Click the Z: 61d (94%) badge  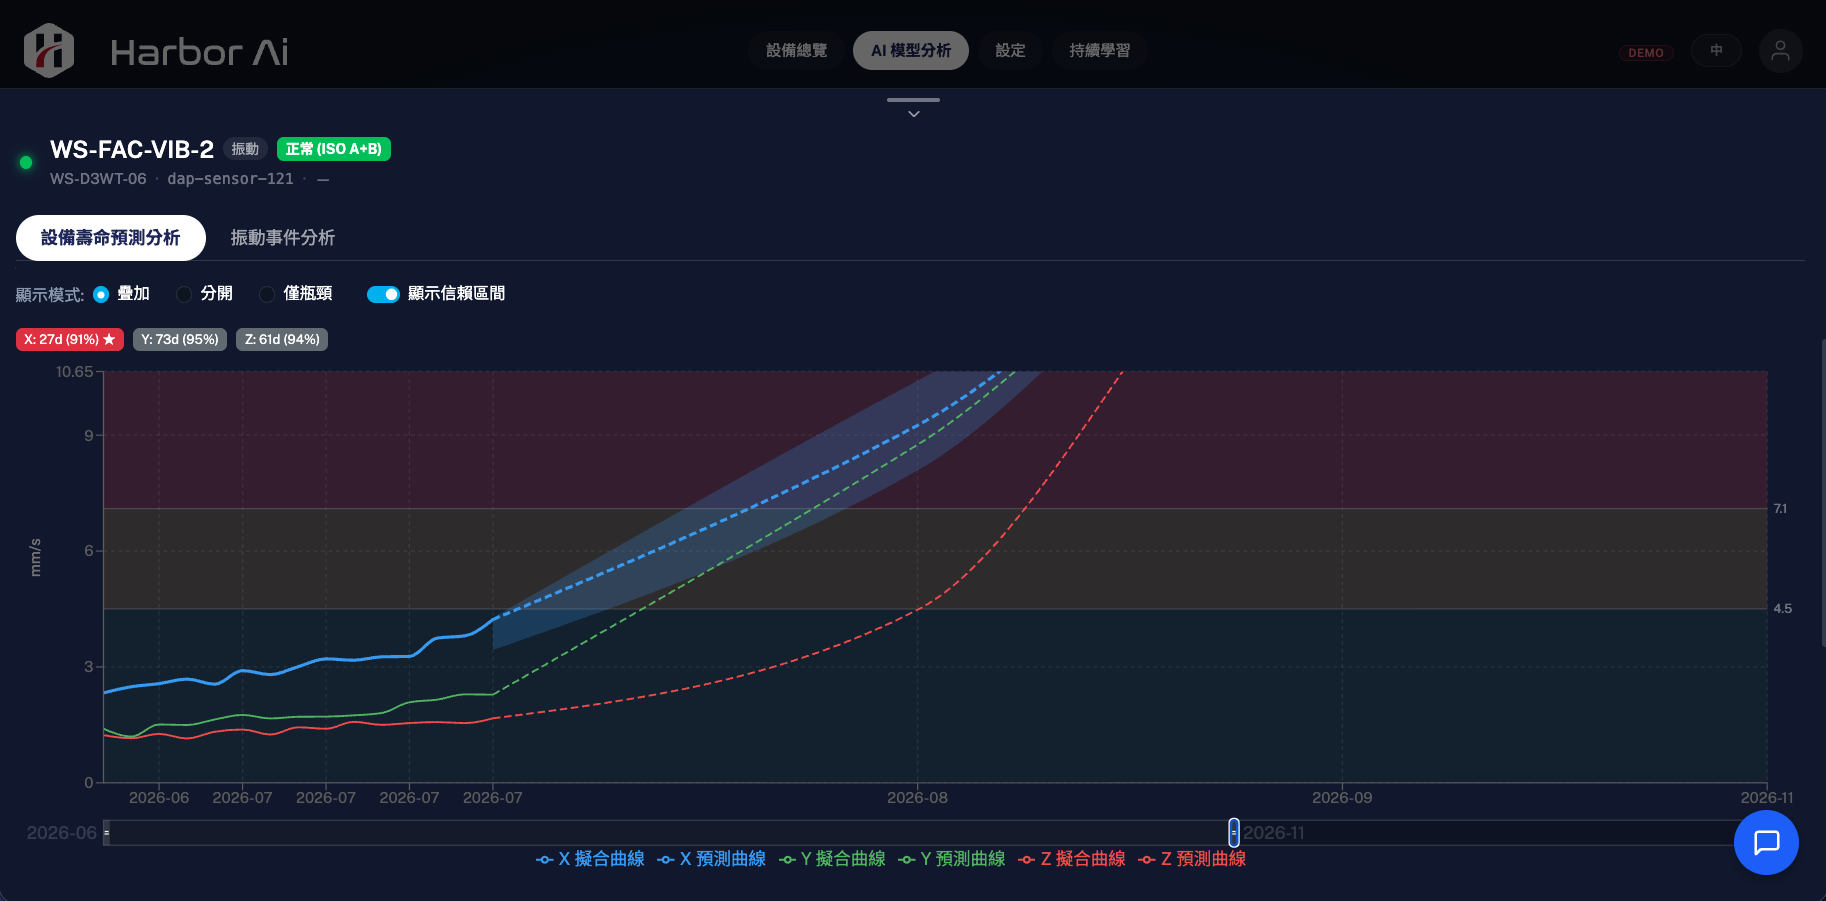[x=282, y=340]
